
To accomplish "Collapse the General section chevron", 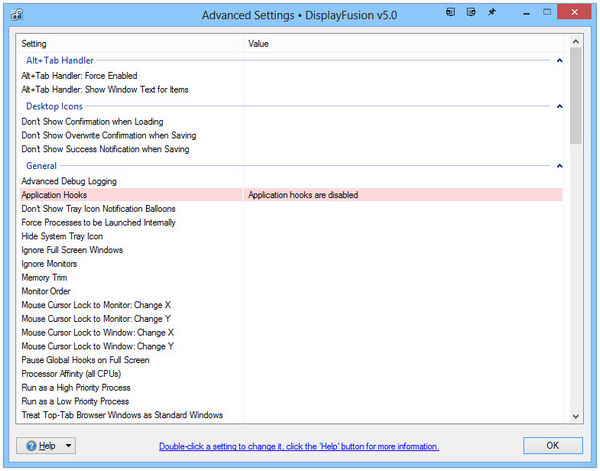I will click(x=559, y=166).
